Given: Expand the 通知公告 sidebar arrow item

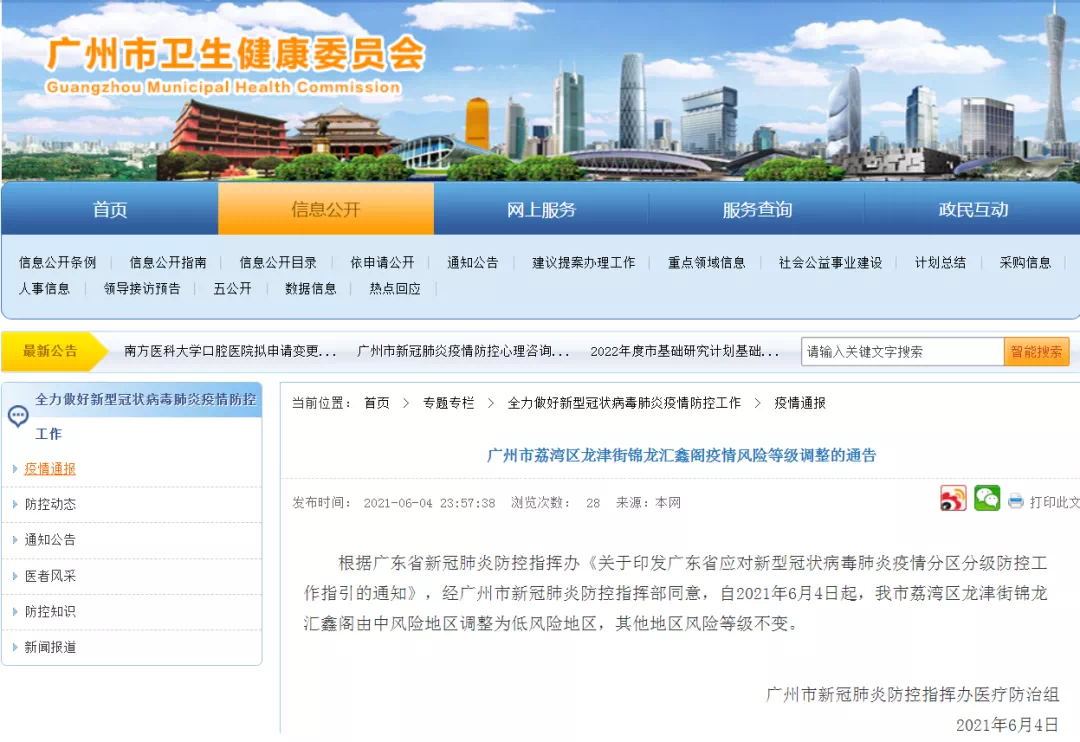Looking at the screenshot, I should [50, 540].
